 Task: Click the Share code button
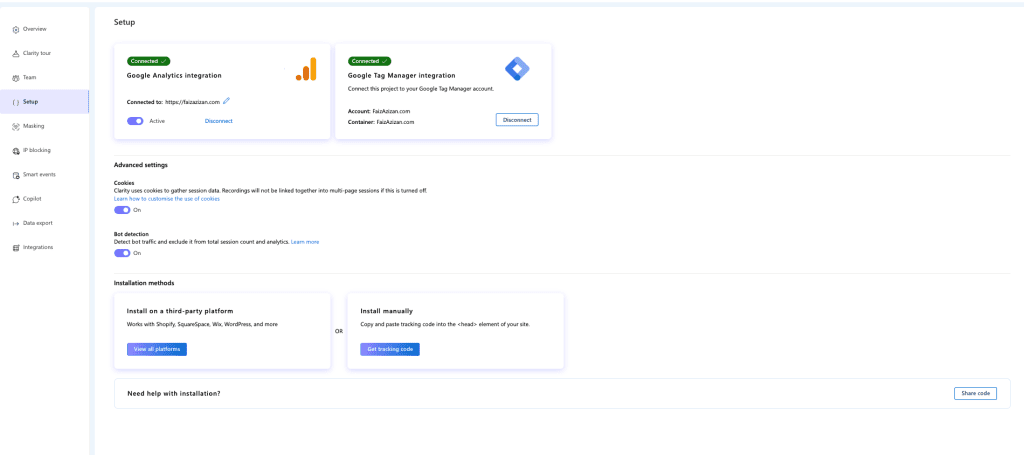[x=974, y=393]
